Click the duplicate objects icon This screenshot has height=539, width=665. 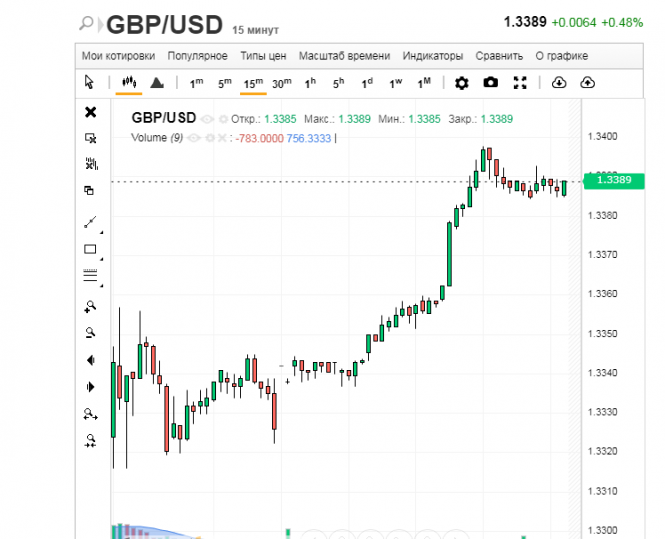(x=89, y=190)
